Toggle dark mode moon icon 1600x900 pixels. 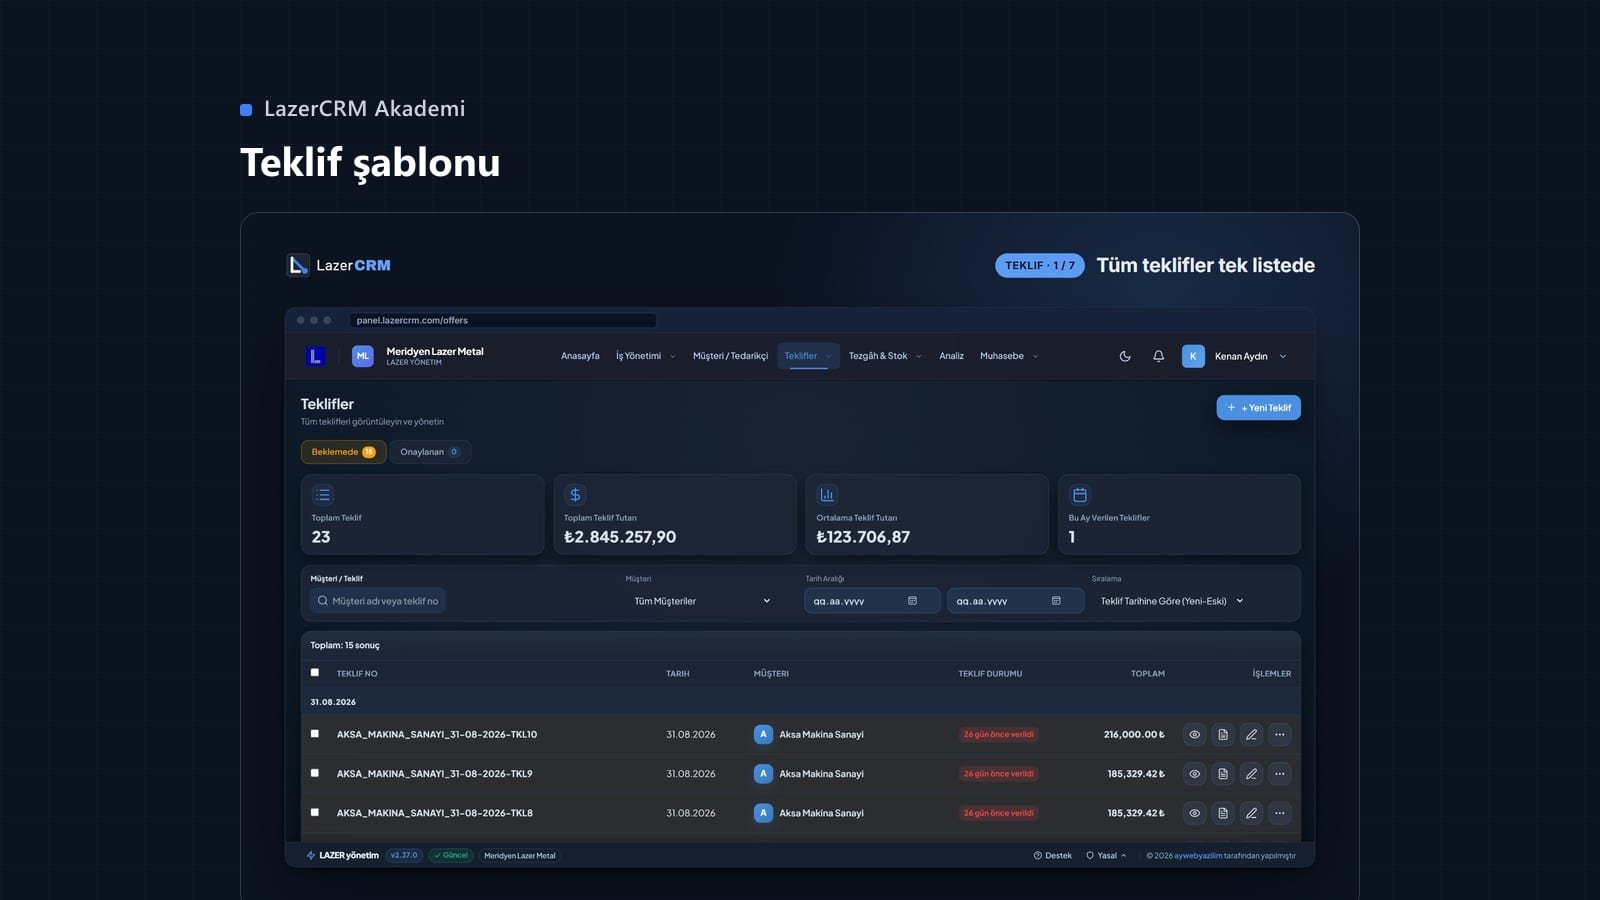[x=1125, y=356]
